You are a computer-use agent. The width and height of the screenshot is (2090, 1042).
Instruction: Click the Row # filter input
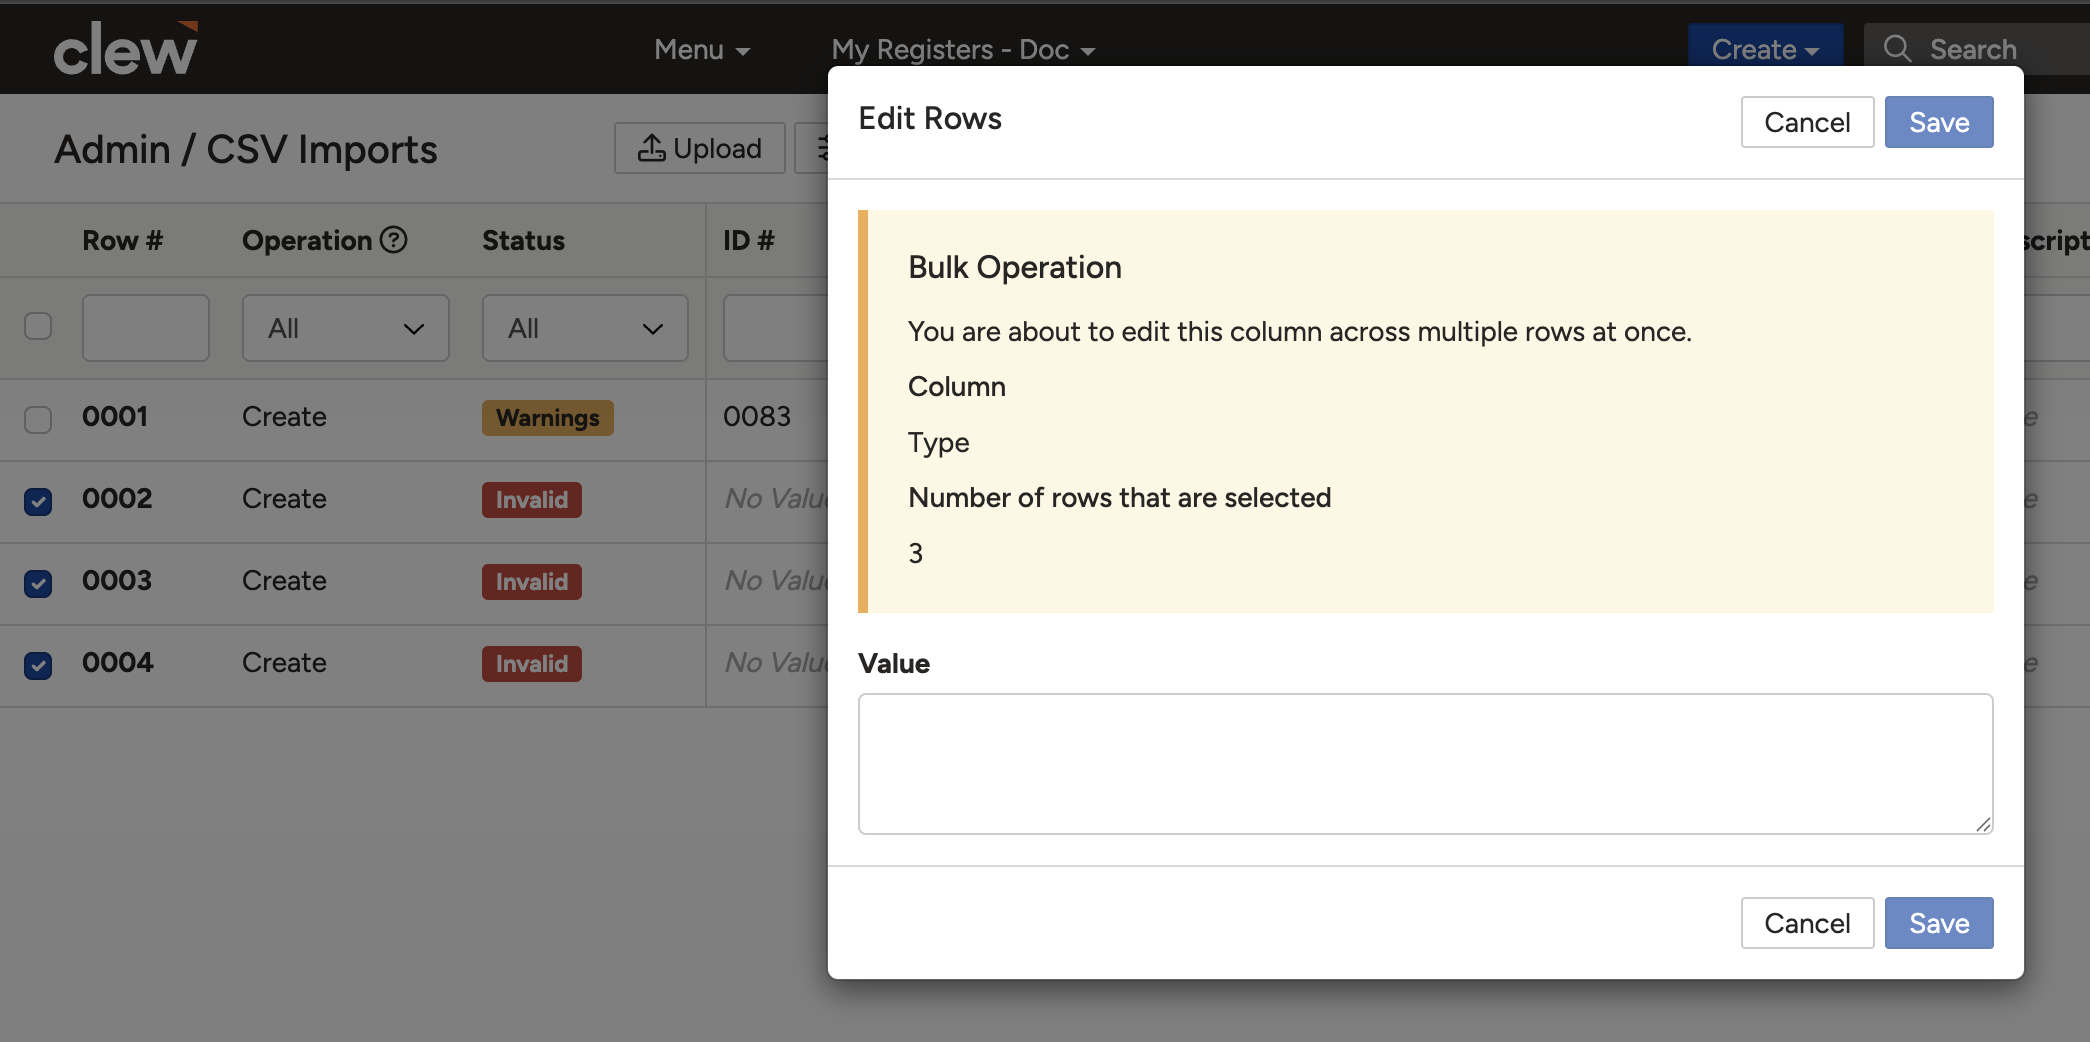click(146, 328)
